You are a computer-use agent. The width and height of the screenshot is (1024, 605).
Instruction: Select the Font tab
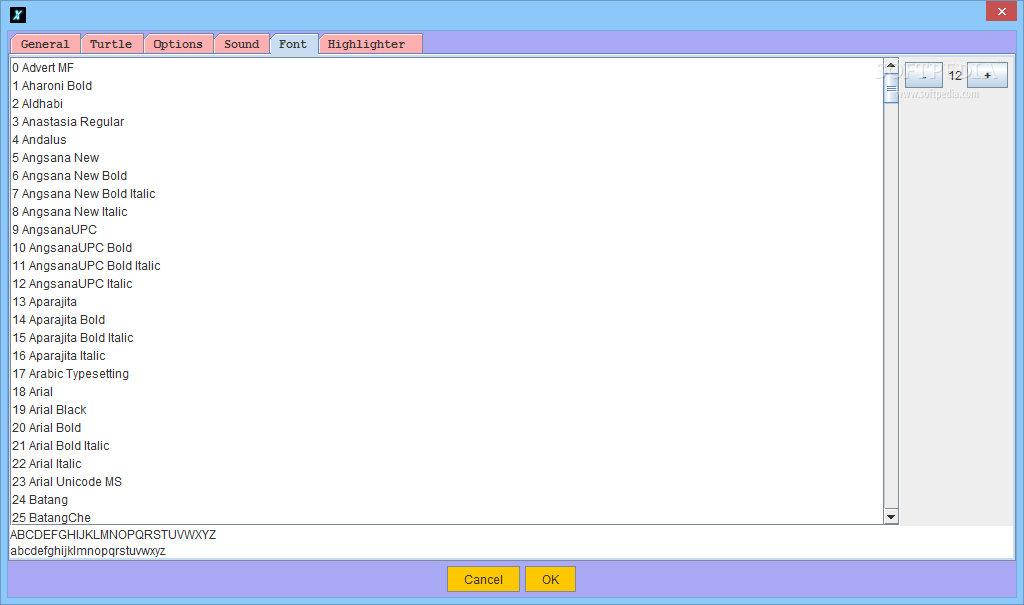(293, 44)
